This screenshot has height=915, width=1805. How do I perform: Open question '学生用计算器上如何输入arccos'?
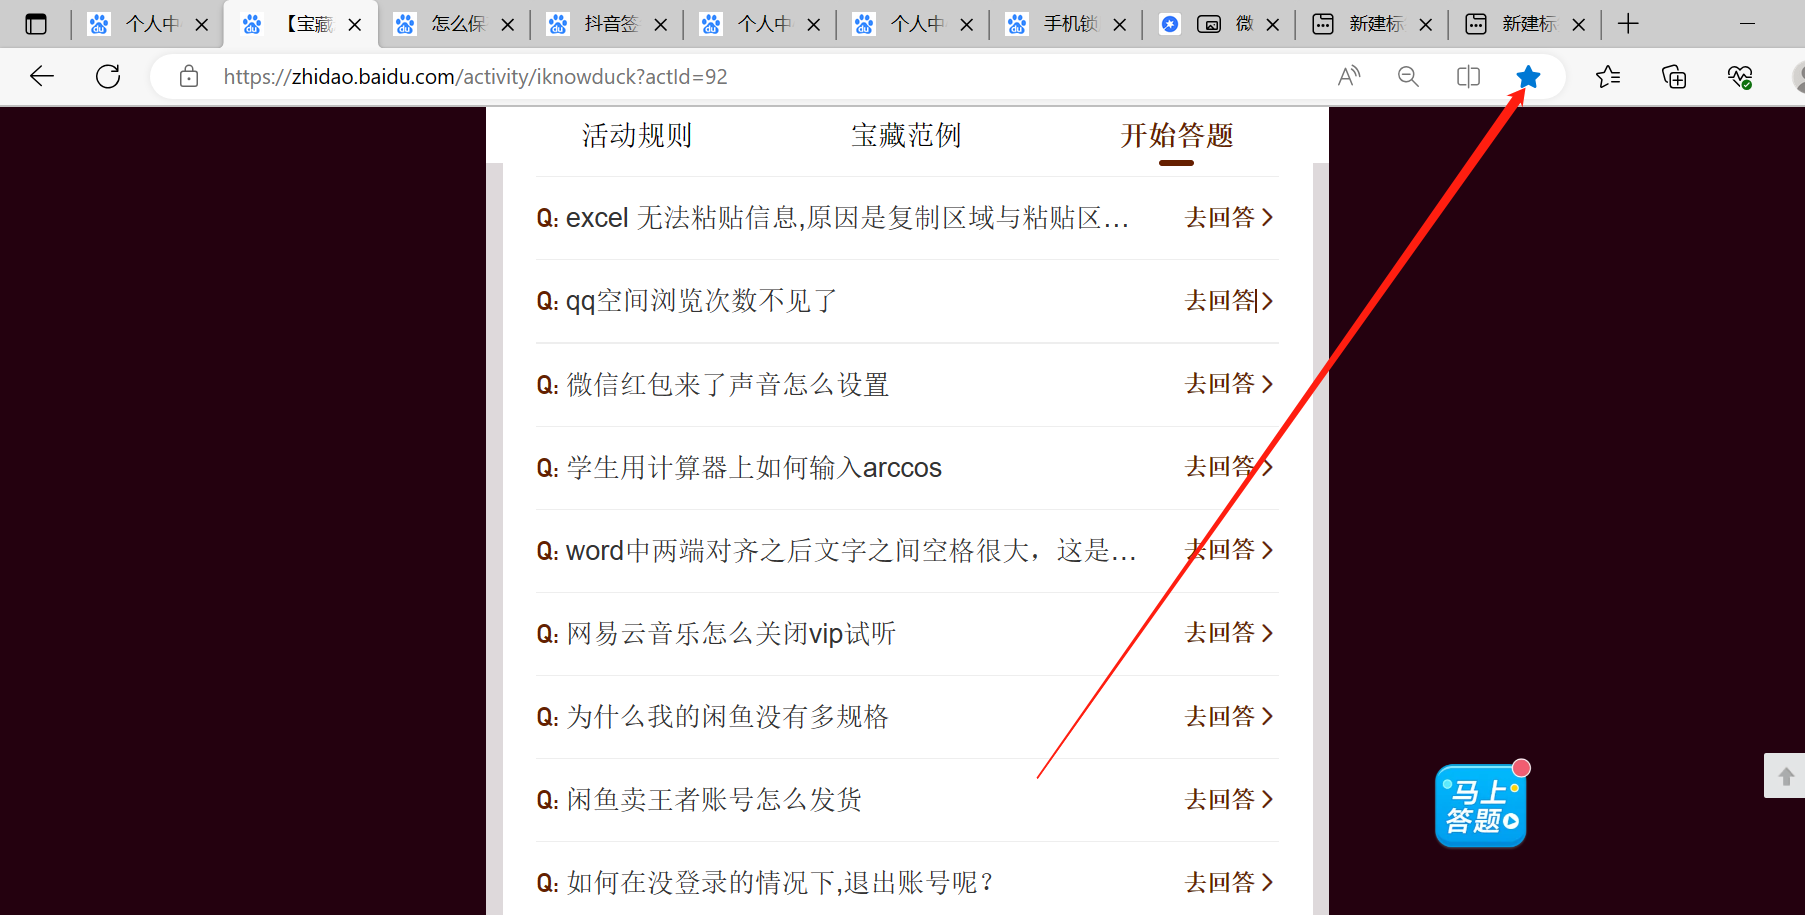coord(739,467)
